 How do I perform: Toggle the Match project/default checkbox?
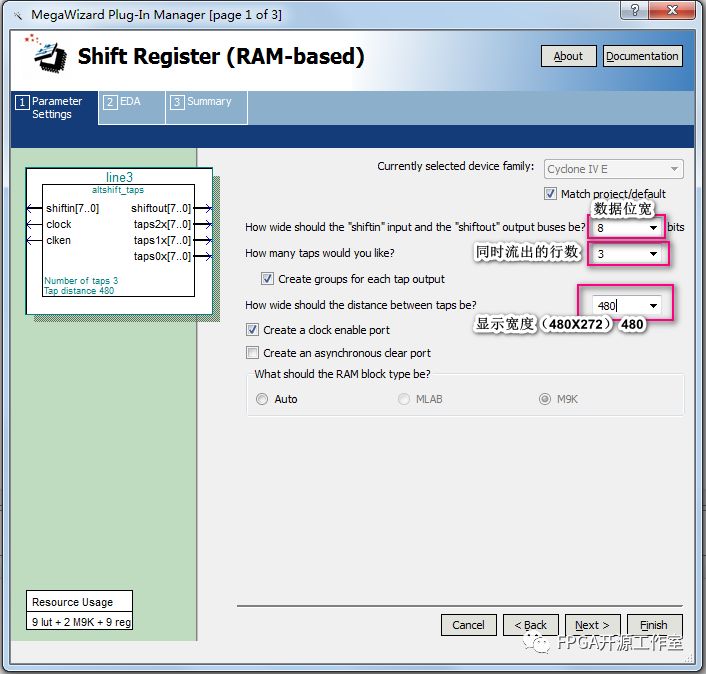551,194
